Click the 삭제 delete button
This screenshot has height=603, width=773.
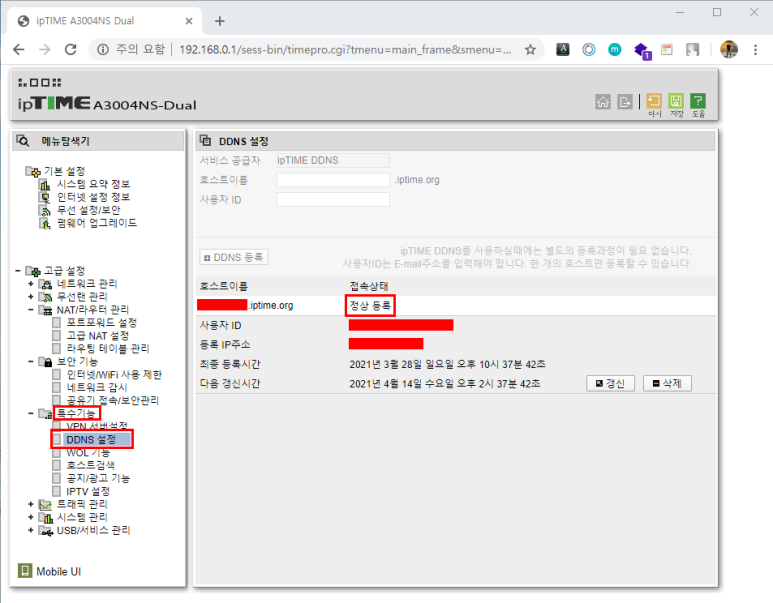pyautogui.click(x=667, y=383)
